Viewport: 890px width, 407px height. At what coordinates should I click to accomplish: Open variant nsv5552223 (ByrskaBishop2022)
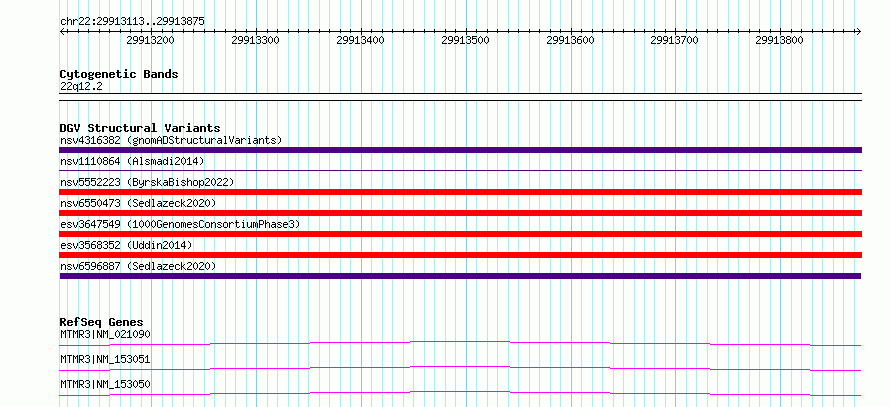coord(147,182)
